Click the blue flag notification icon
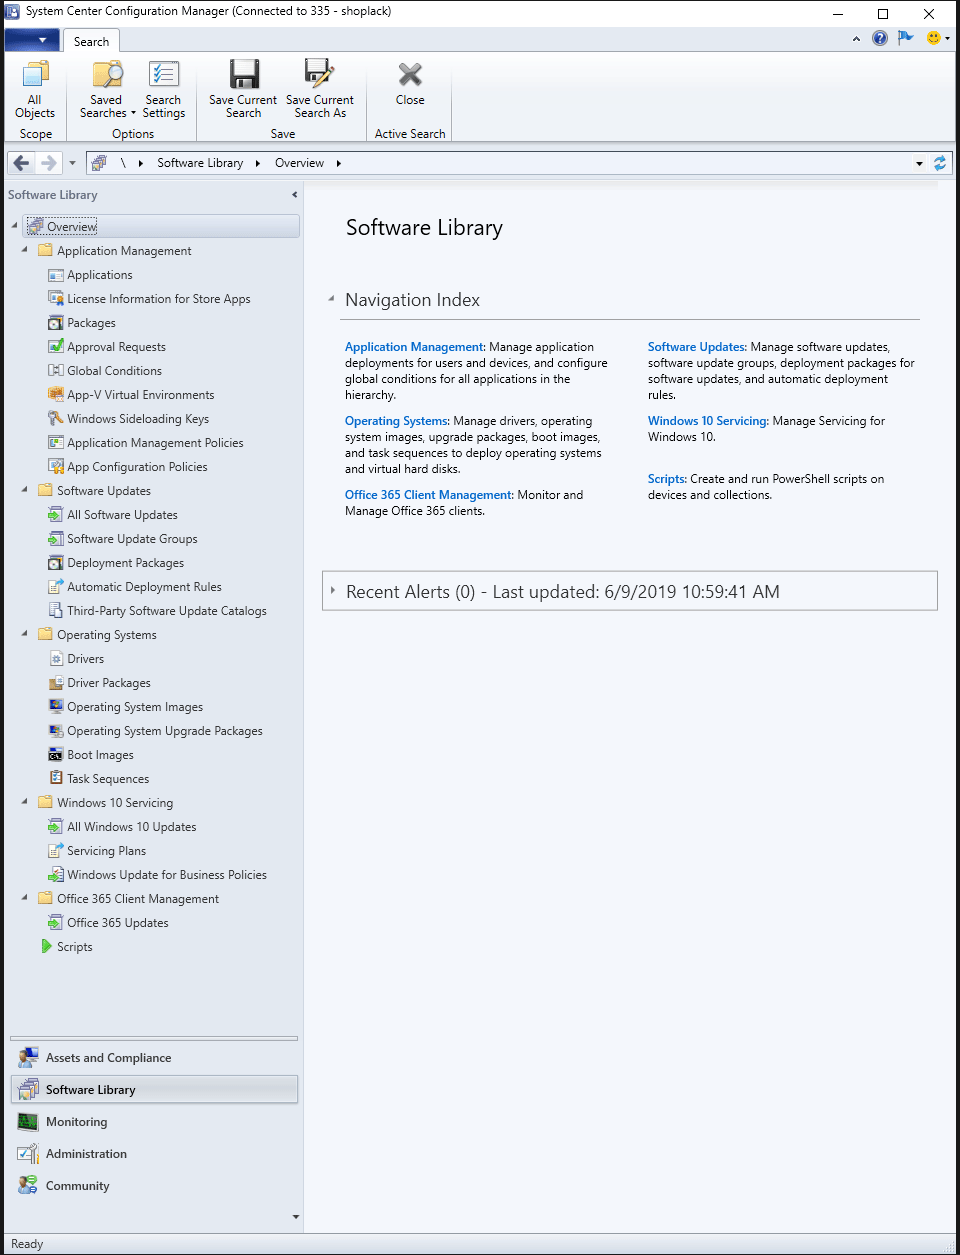This screenshot has height=1255, width=960. pos(906,38)
